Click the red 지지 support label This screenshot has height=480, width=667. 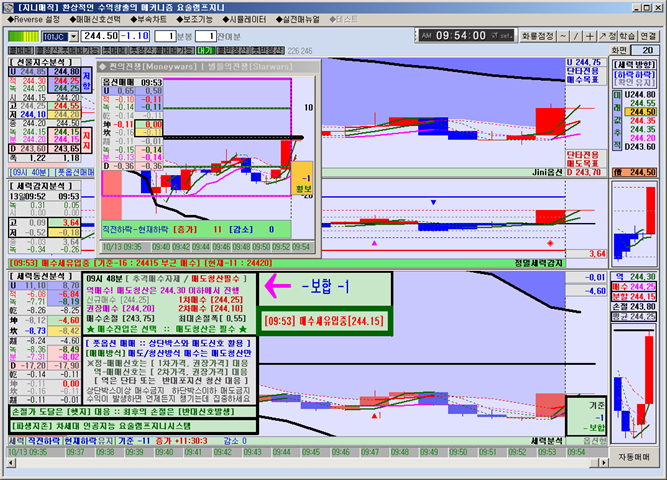point(86,141)
